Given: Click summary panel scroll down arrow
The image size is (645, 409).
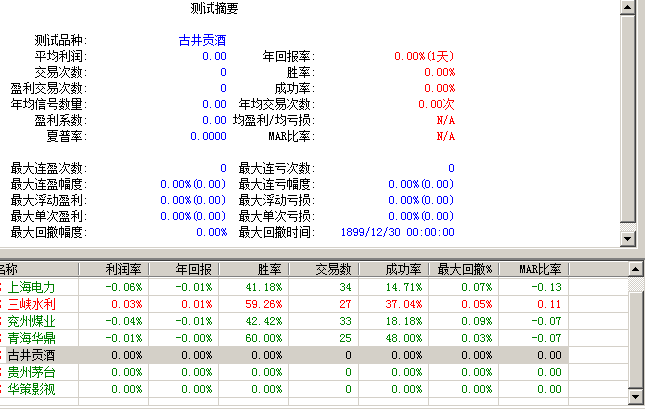Looking at the screenshot, I should (628, 239).
